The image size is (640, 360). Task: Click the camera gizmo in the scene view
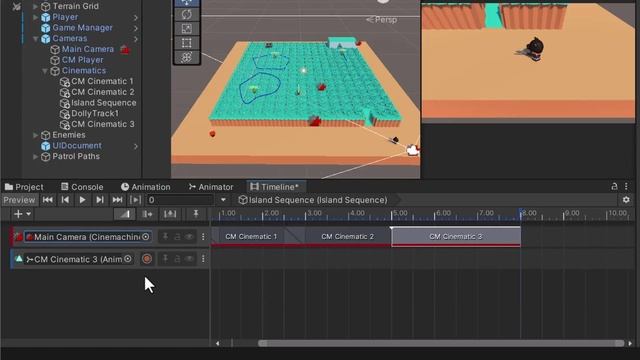pos(413,151)
